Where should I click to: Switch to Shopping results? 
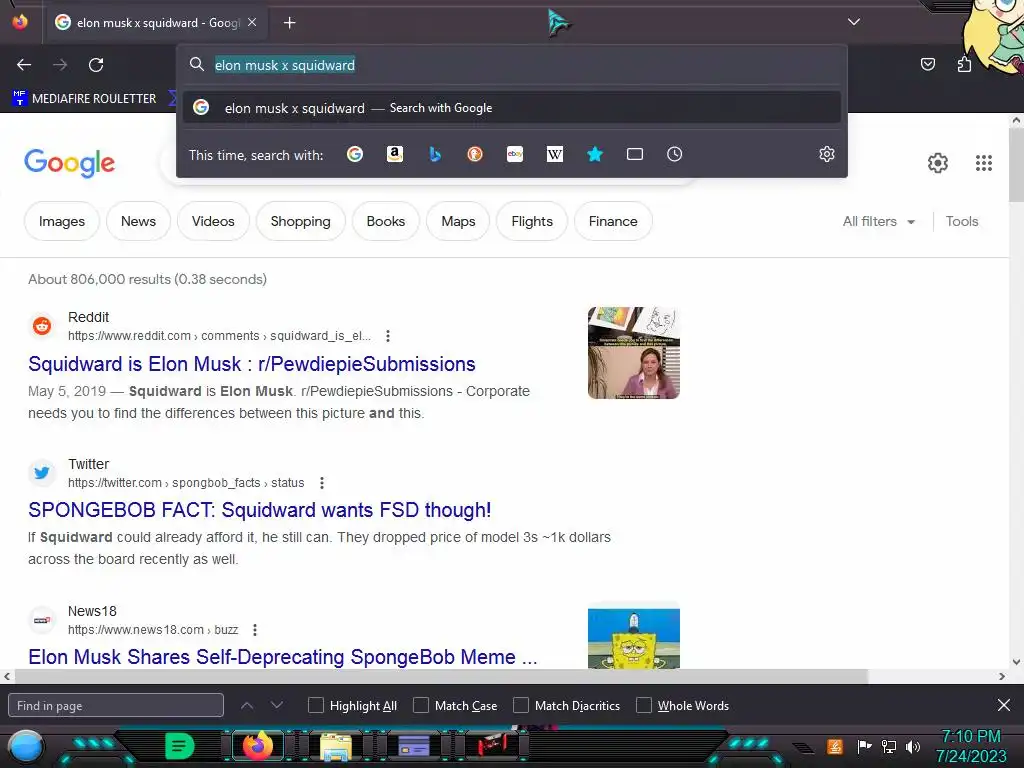pos(300,221)
